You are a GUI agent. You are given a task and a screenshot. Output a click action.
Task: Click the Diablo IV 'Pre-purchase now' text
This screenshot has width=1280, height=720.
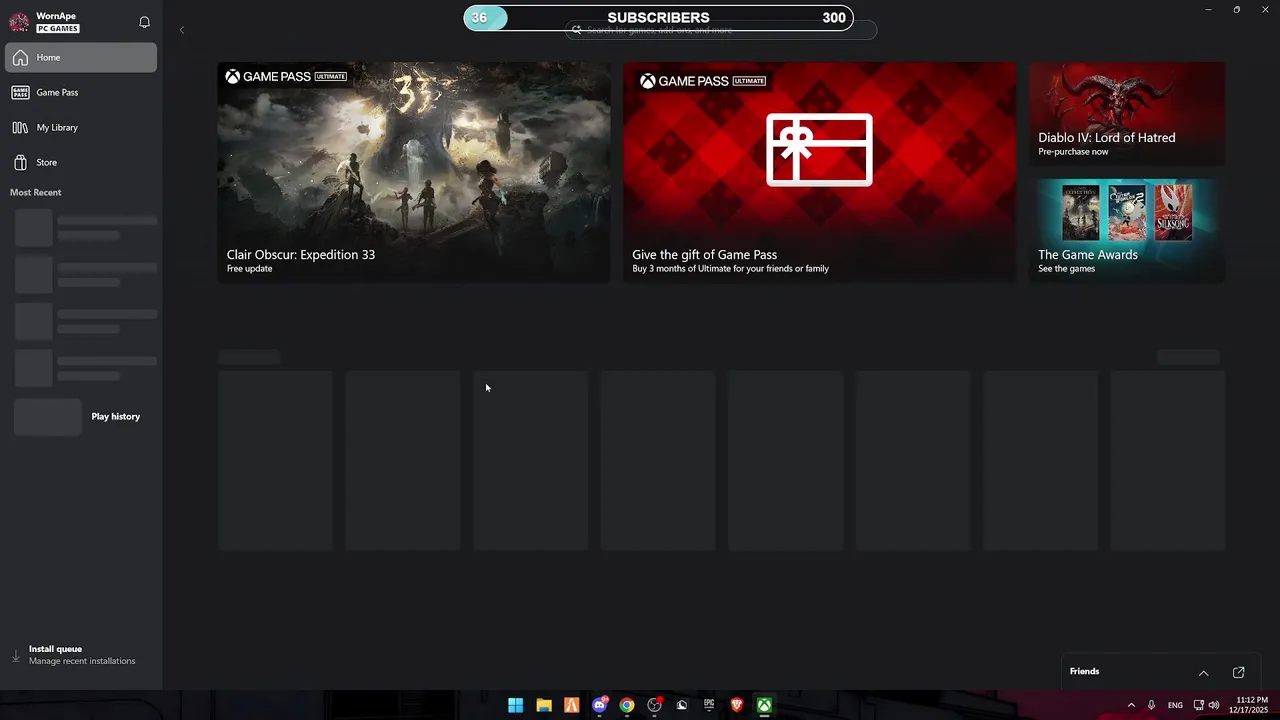(1073, 152)
